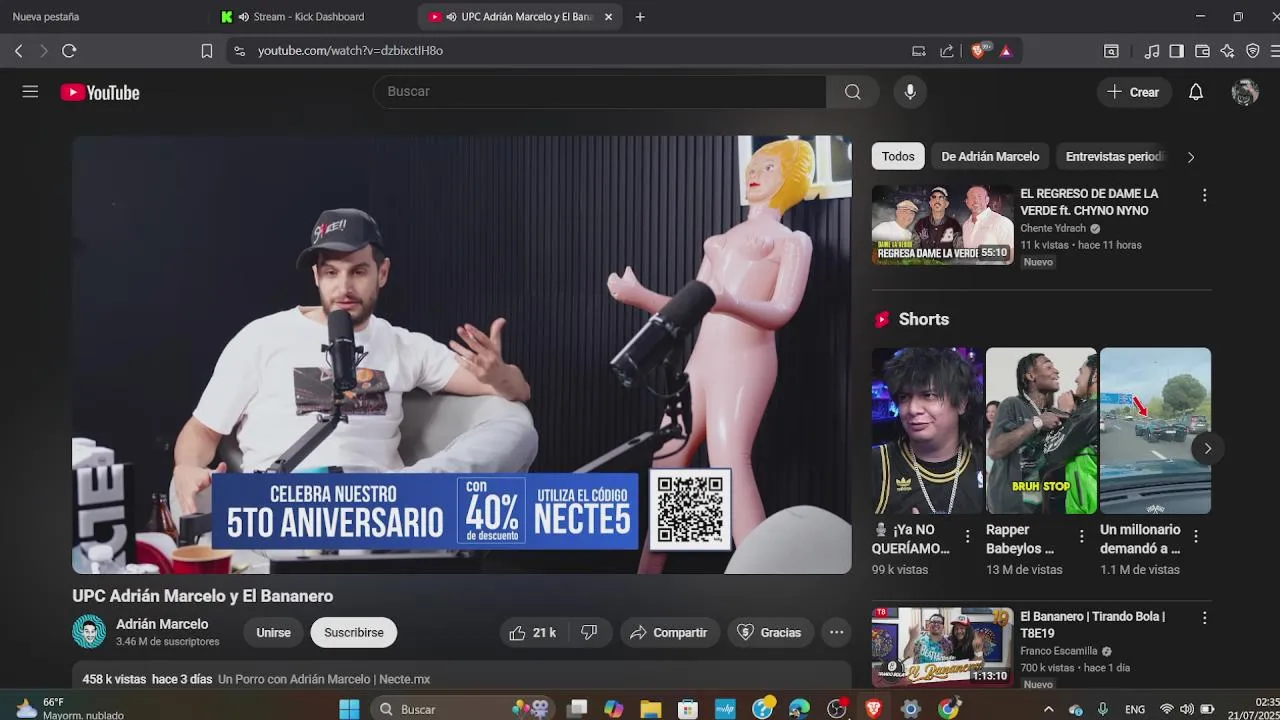Open Adrián Marcelo channel avatar
This screenshot has width=1280, height=720.
[x=89, y=632]
